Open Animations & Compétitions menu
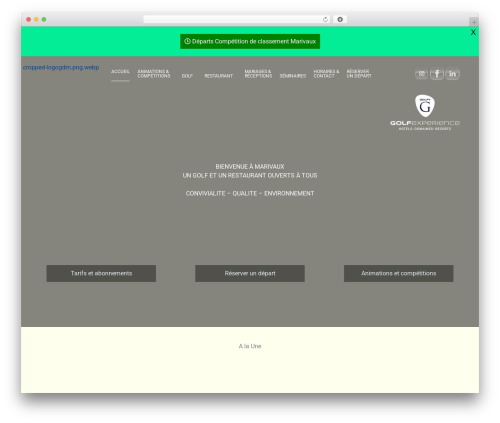 pyautogui.click(x=154, y=74)
